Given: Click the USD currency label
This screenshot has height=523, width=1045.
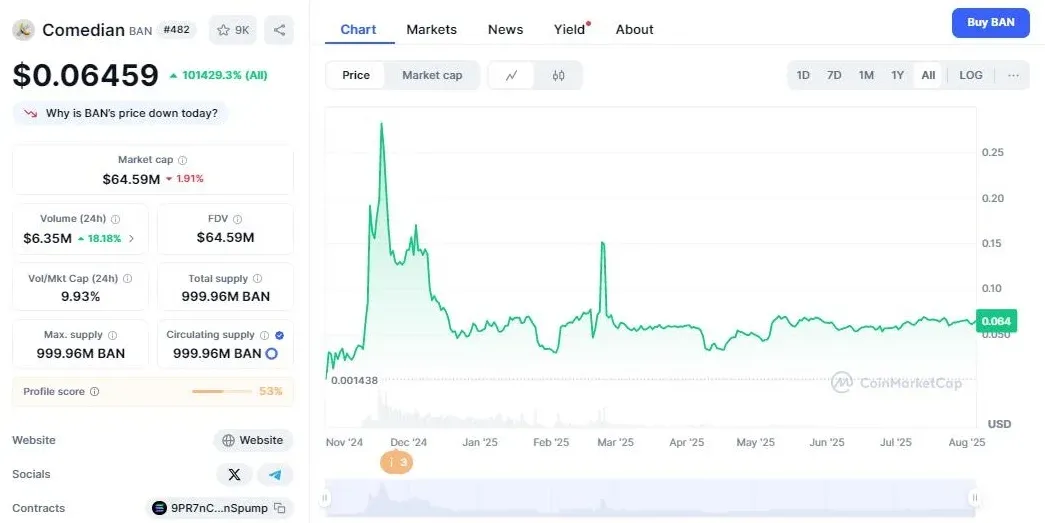Looking at the screenshot, I should [999, 424].
